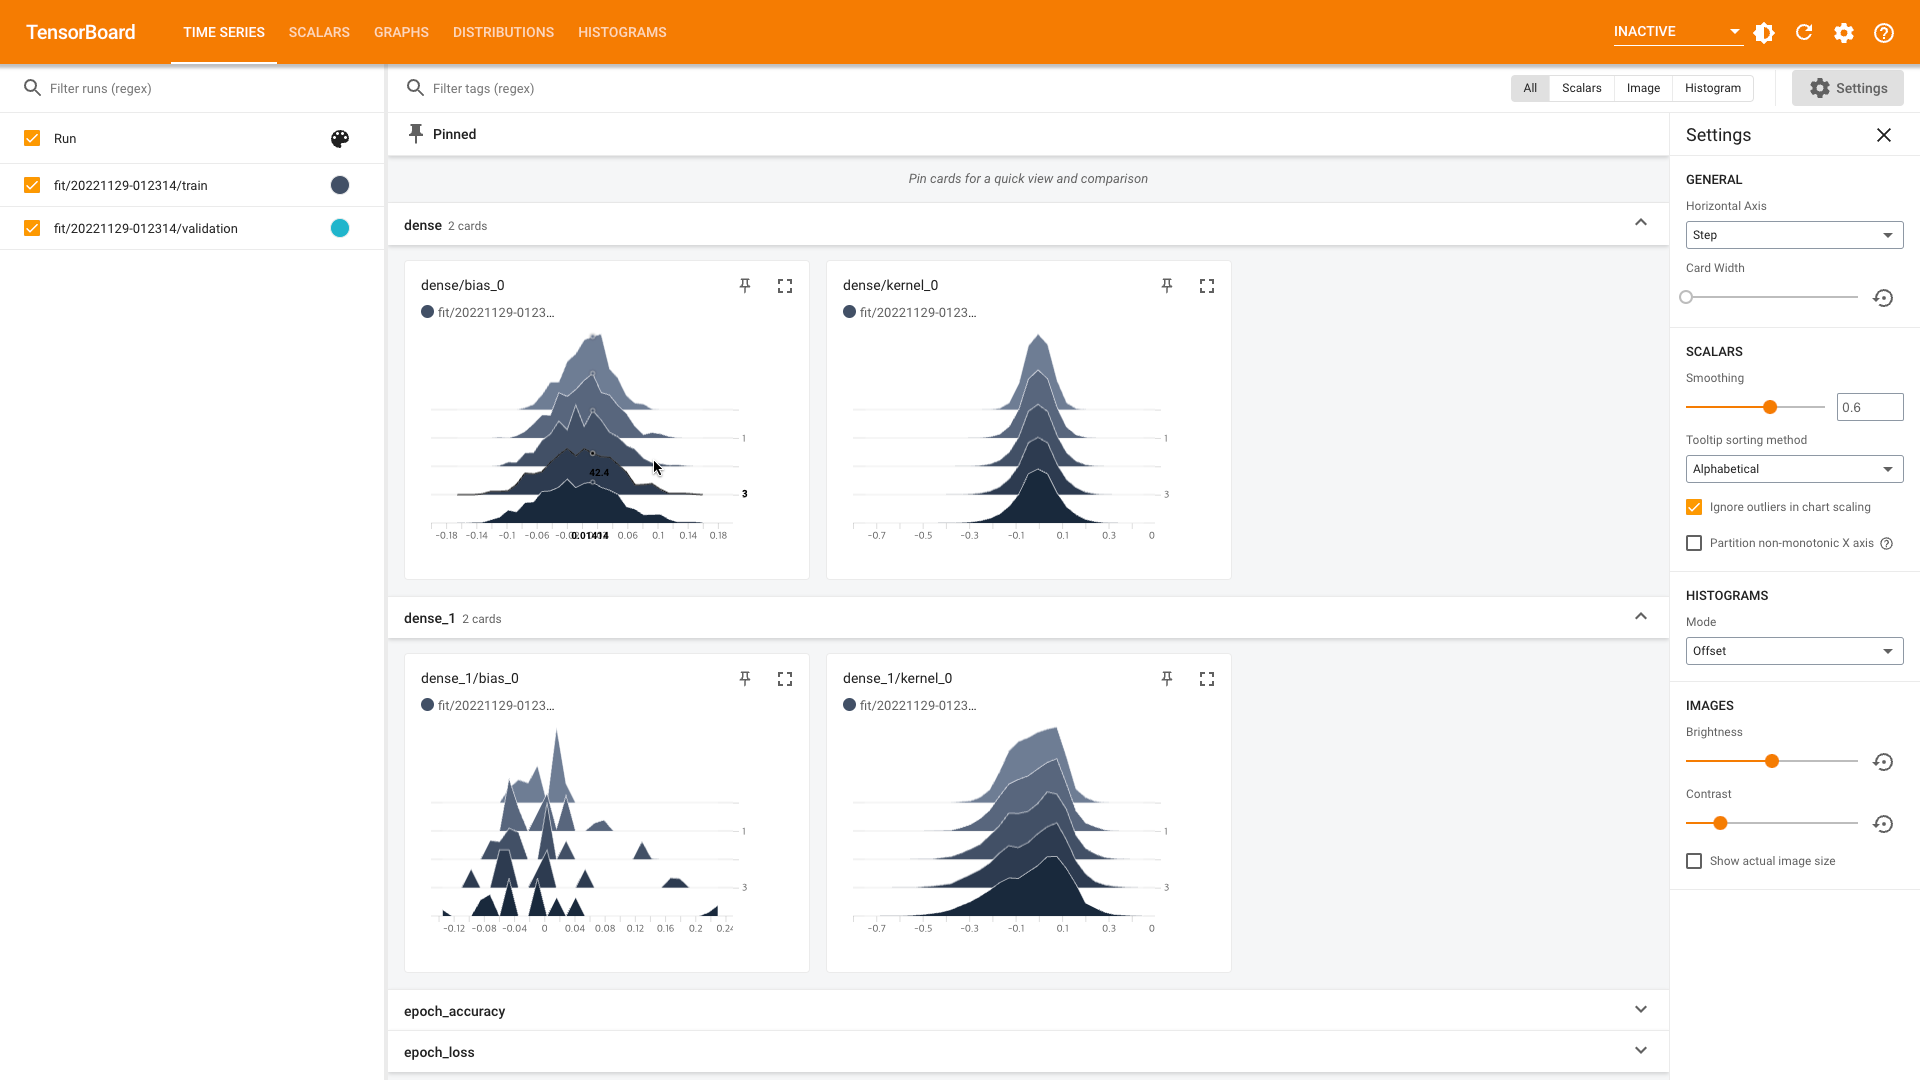Click the Settings button
Screen dimensions: 1920x1080
tap(1847, 88)
